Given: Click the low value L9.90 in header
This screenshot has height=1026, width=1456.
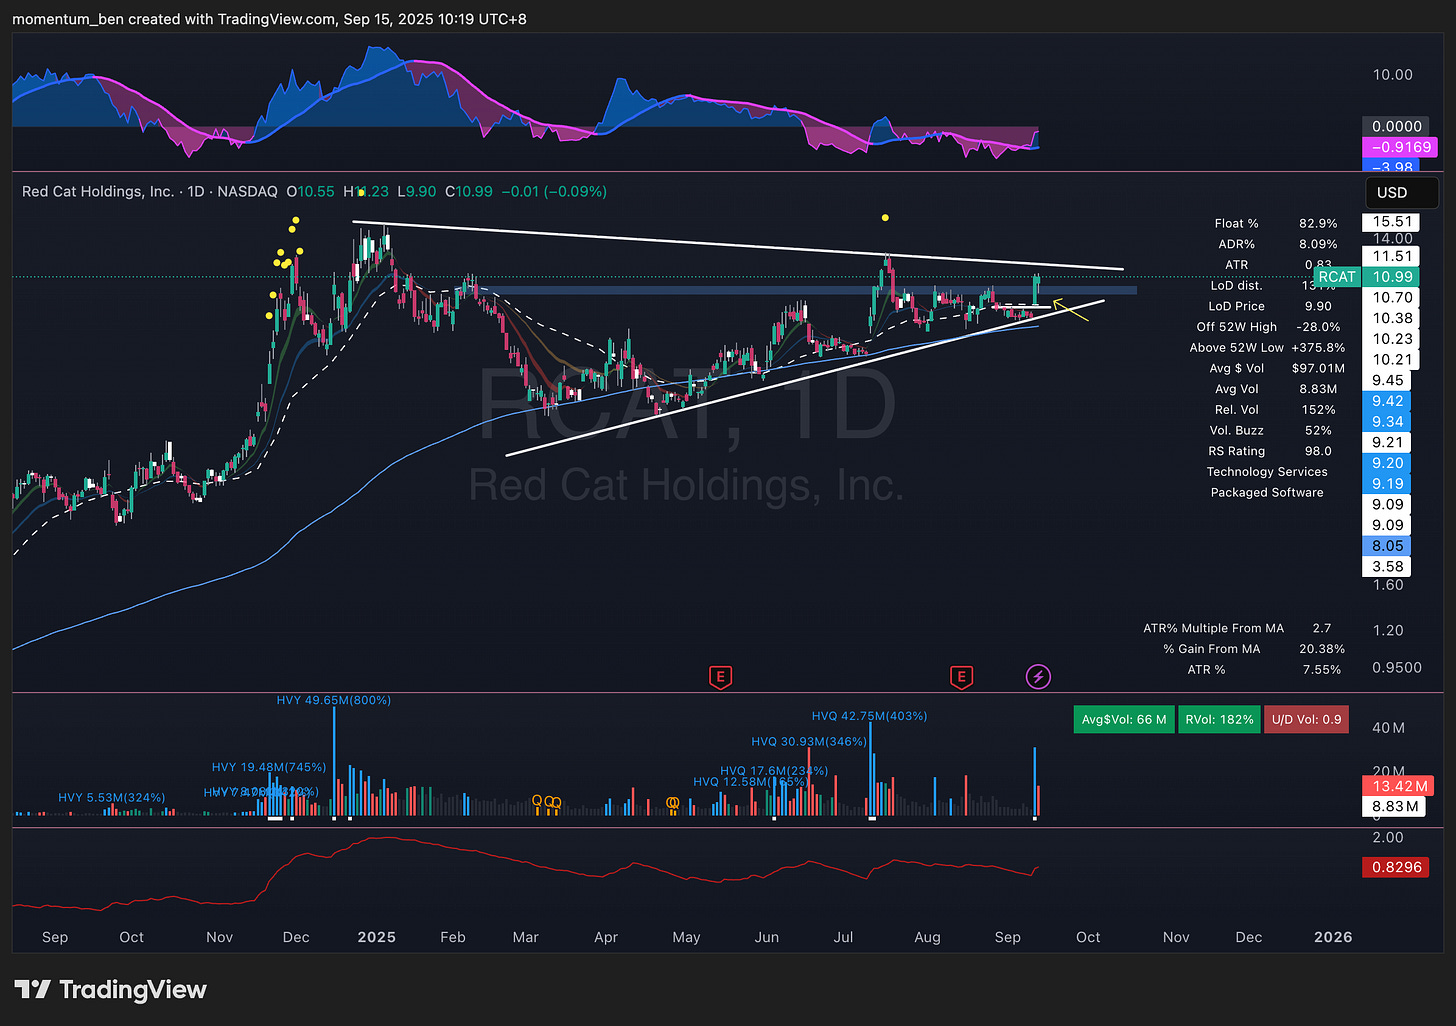Looking at the screenshot, I should (x=417, y=191).
